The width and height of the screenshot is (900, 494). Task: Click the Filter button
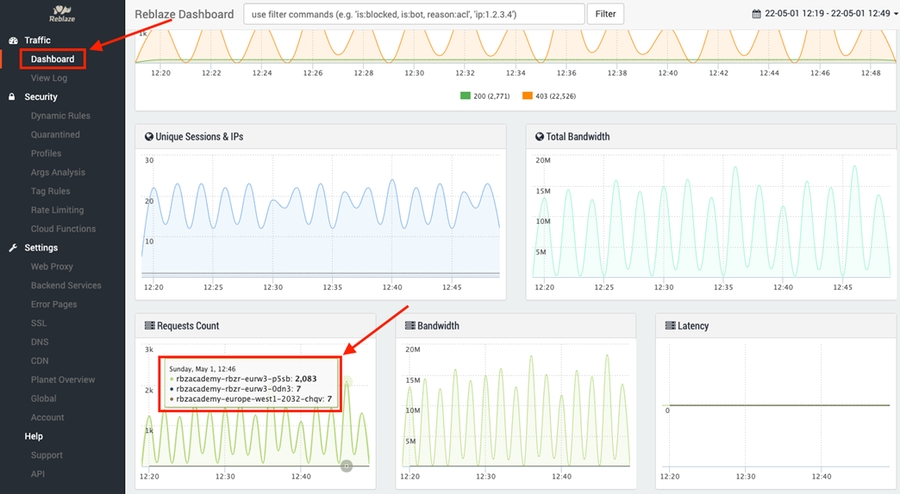pyautogui.click(x=606, y=14)
